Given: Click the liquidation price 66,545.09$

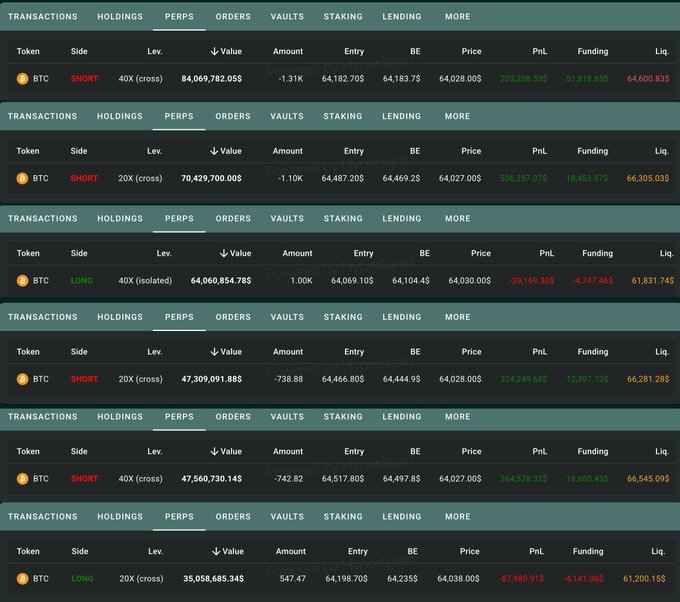Looking at the screenshot, I should 648,479.
